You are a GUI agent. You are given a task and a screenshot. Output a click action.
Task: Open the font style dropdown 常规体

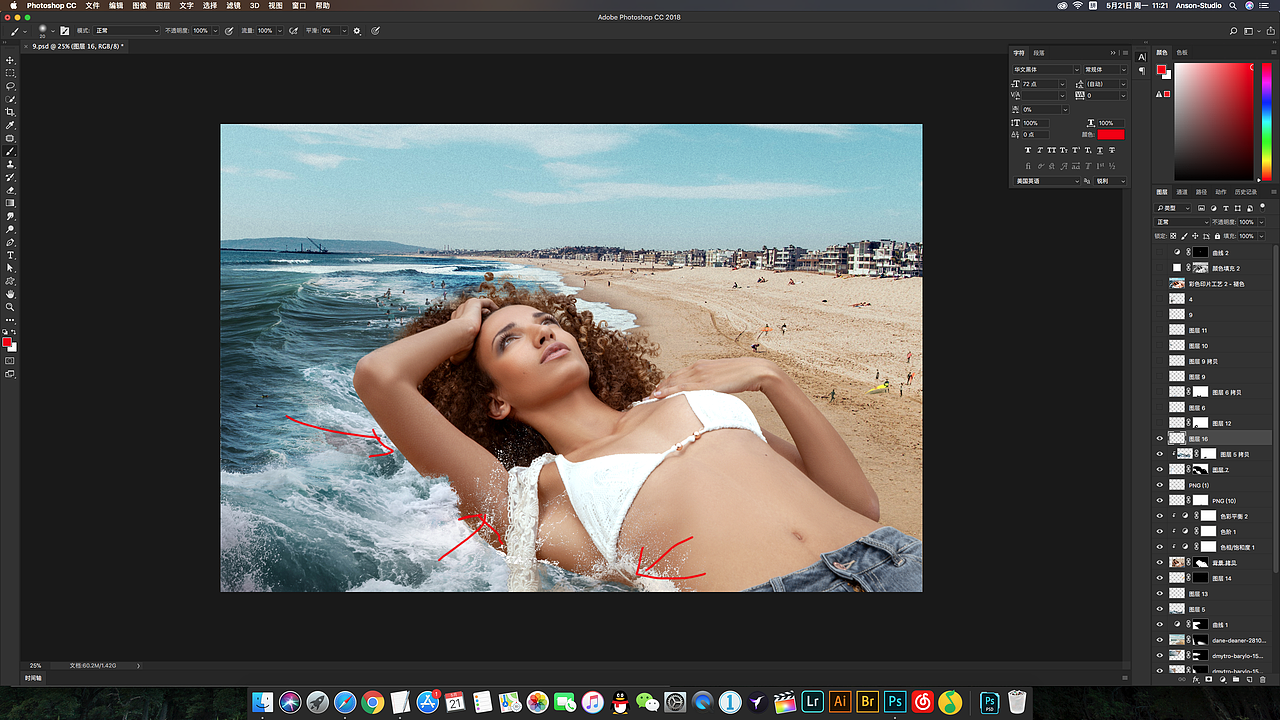point(1104,69)
